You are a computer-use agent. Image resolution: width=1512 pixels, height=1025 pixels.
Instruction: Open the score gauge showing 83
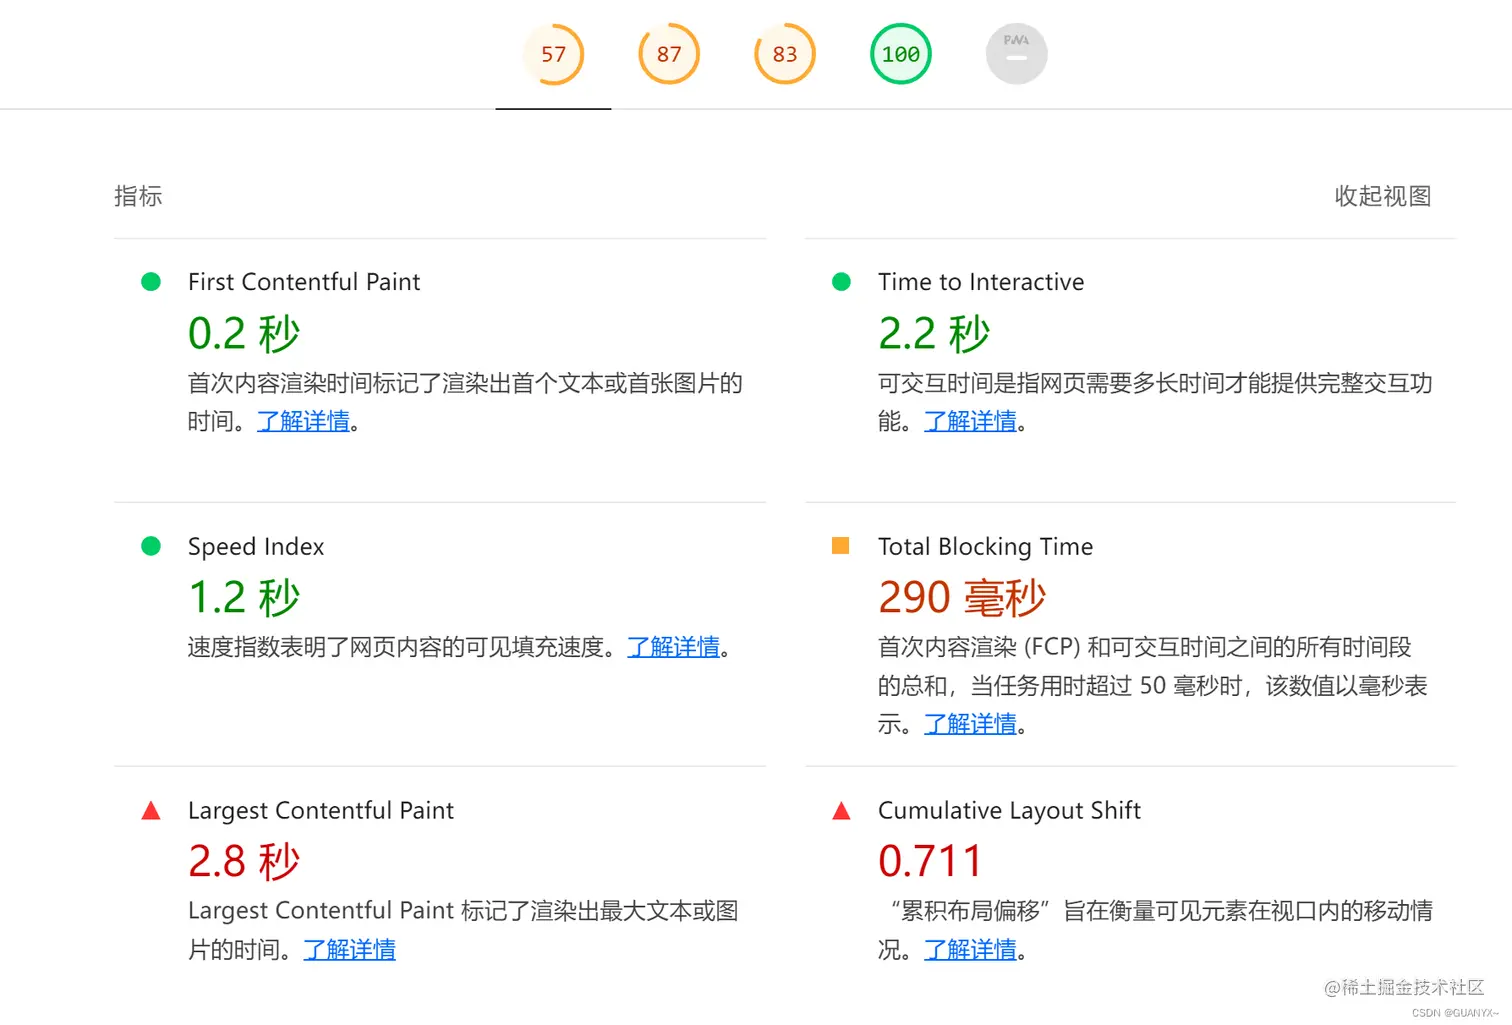coord(785,54)
